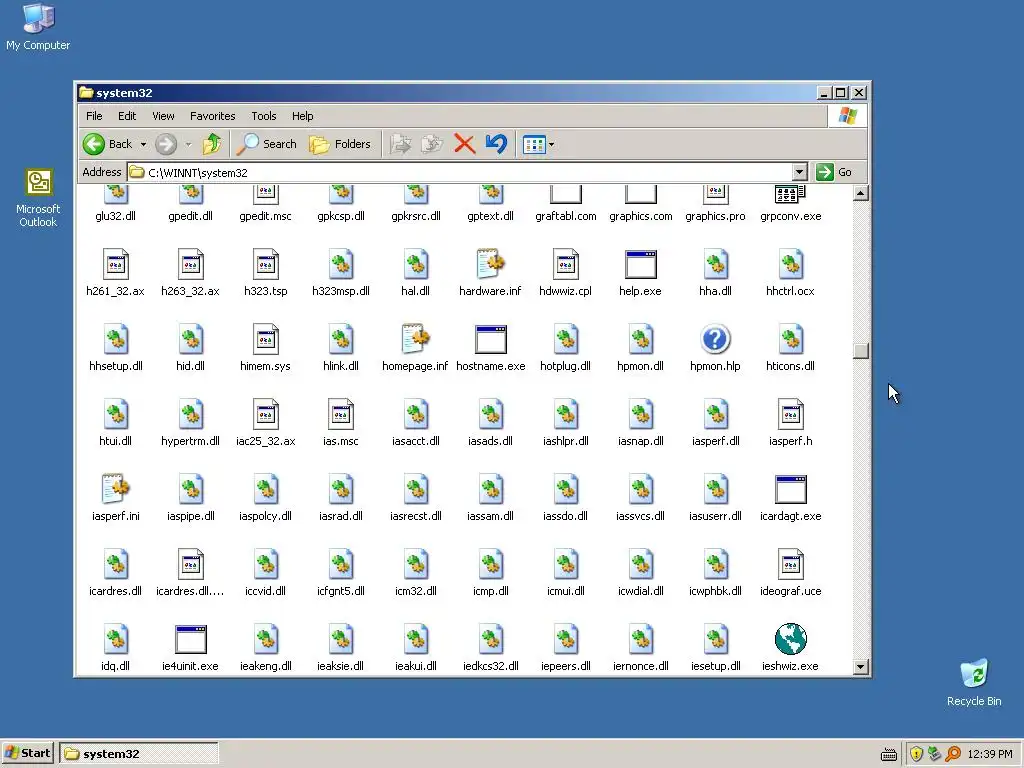Select the h323.tsp file icon
Screen dimensions: 1024x768
266,264
